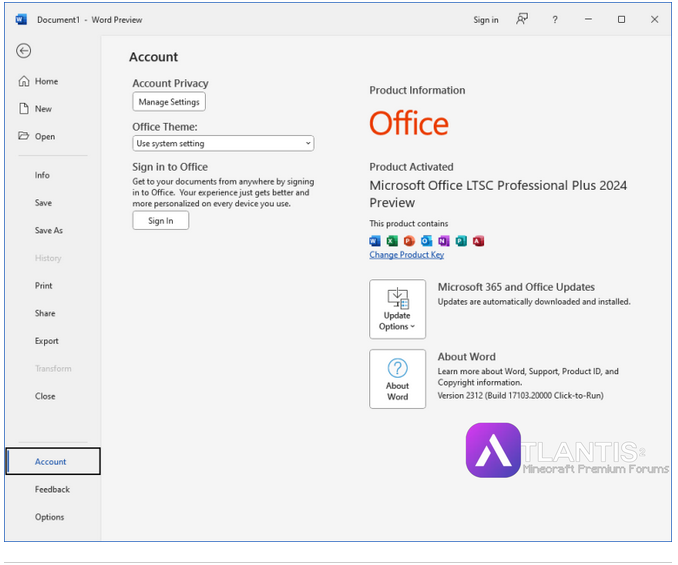This screenshot has height=565, width=678.
Task: Click the Sign In button under Sign in to Office
Action: [160, 221]
